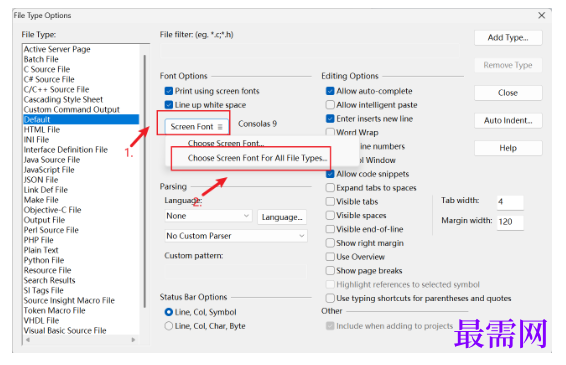Select Cascading Style Sheet file type
This screenshot has height=365, width=566.
[81, 99]
